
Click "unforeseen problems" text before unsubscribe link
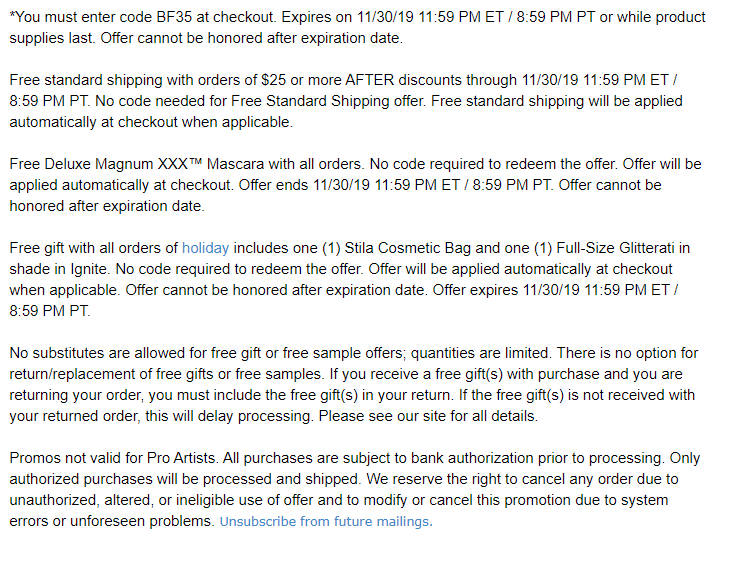141,521
